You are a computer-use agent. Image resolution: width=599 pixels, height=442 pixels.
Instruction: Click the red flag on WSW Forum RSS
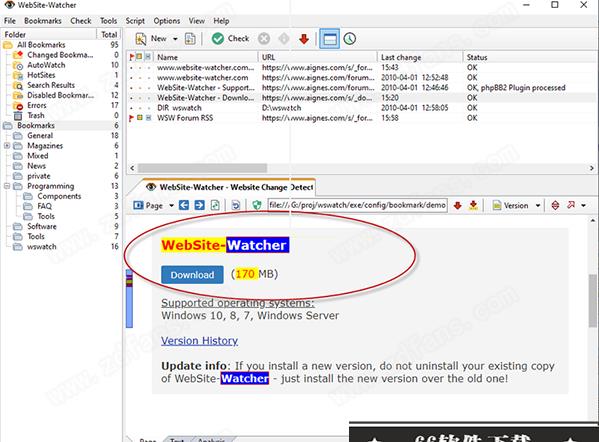131,118
